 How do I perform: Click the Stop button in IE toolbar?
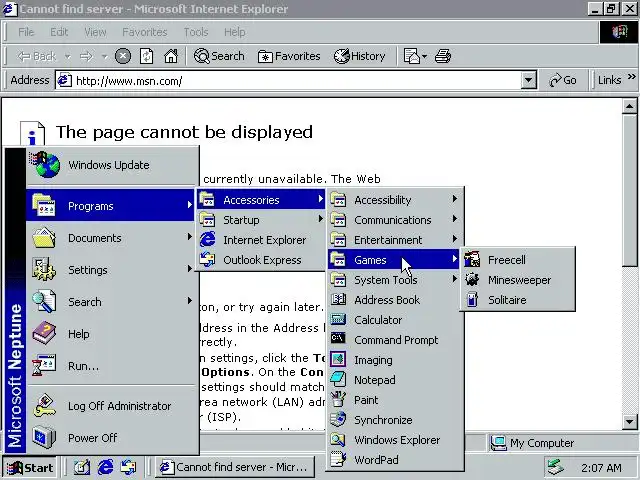coord(123,56)
